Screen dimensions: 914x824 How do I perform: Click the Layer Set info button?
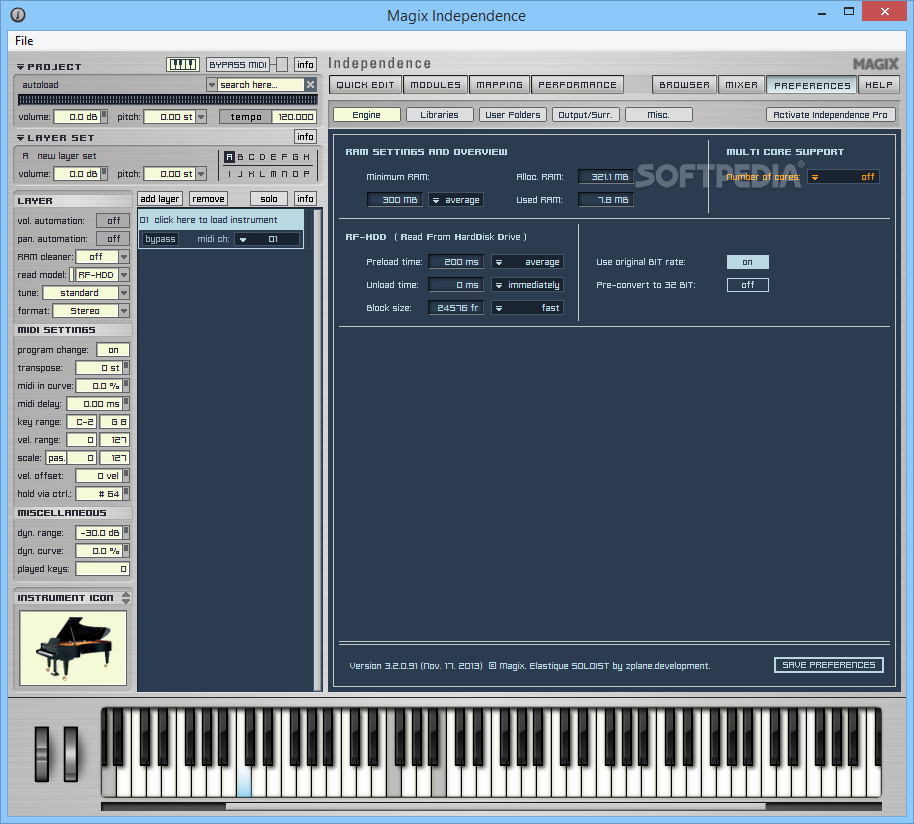[305, 136]
